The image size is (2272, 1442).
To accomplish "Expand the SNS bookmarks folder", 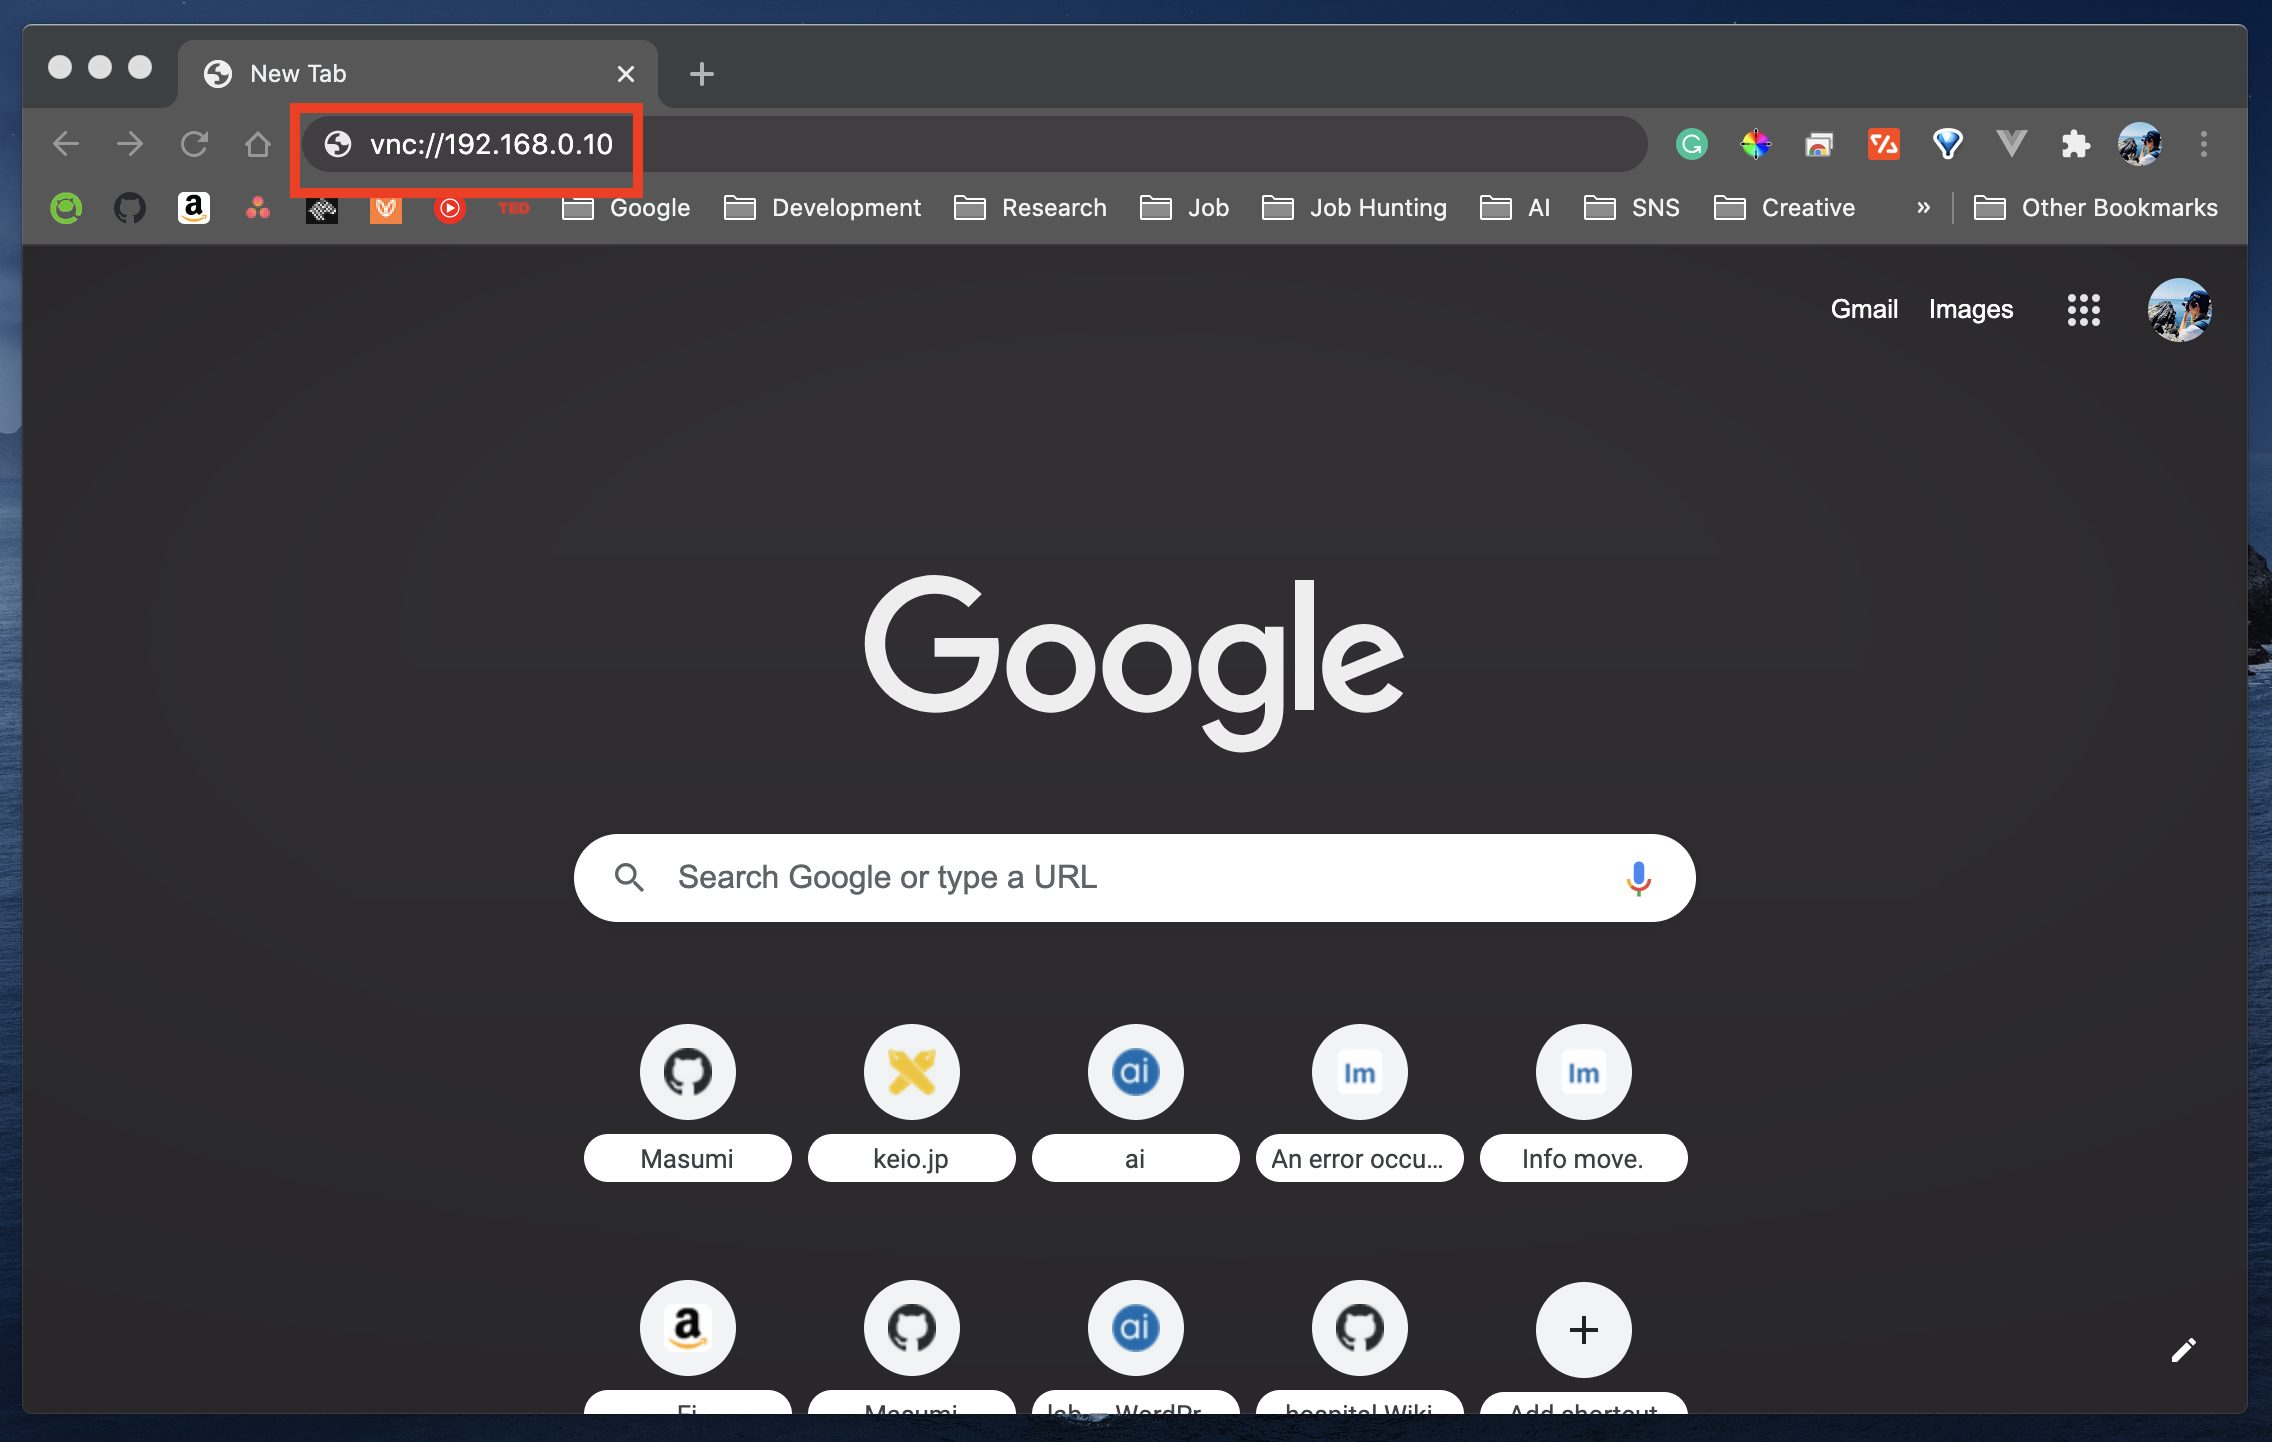I will pos(1632,208).
